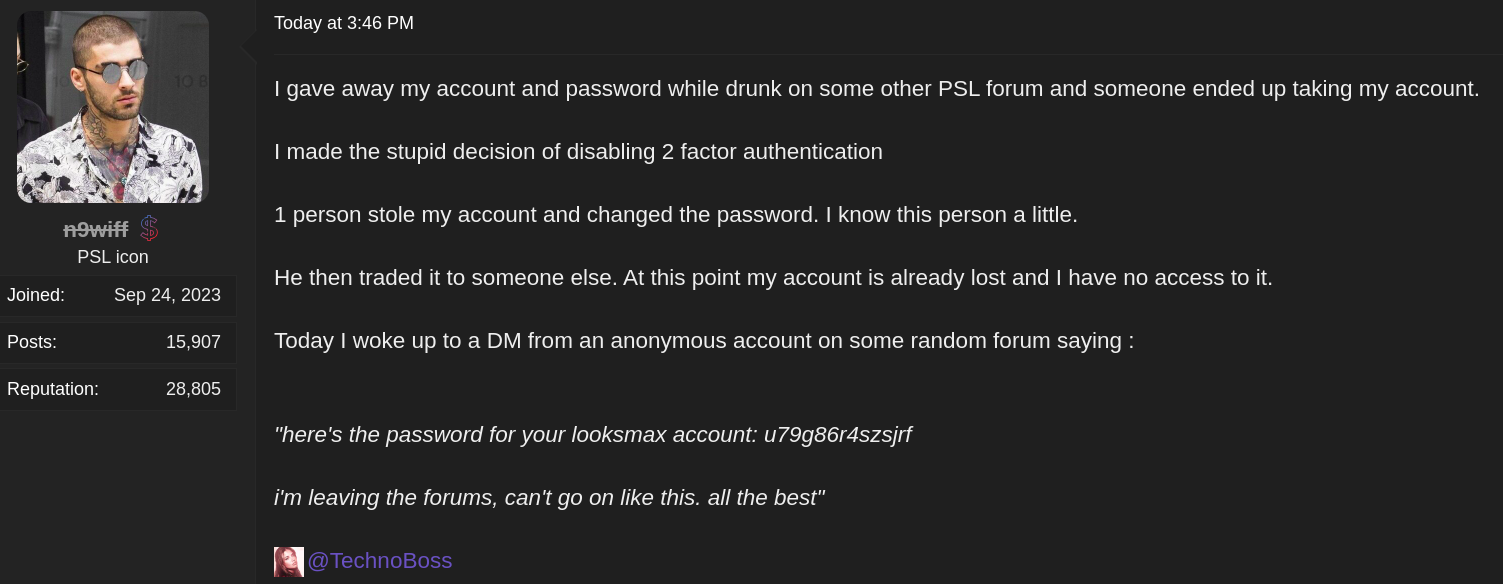Click the Sep 24, 2023 join date
This screenshot has height=584, width=1503.
pyautogui.click(x=167, y=295)
